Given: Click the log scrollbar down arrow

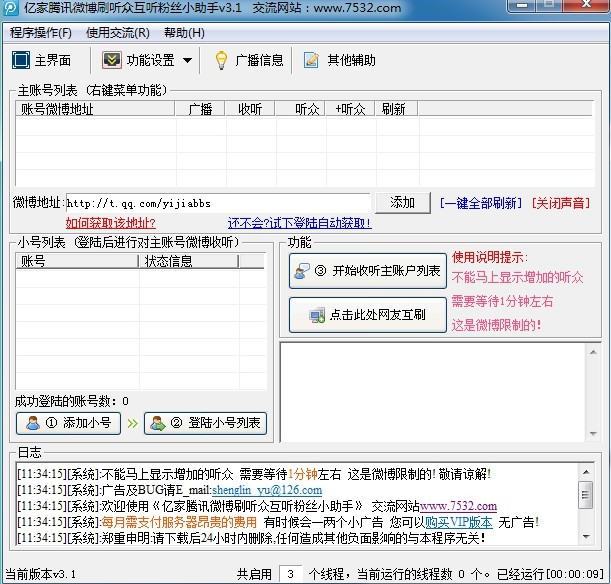Looking at the screenshot, I should pos(586,536).
